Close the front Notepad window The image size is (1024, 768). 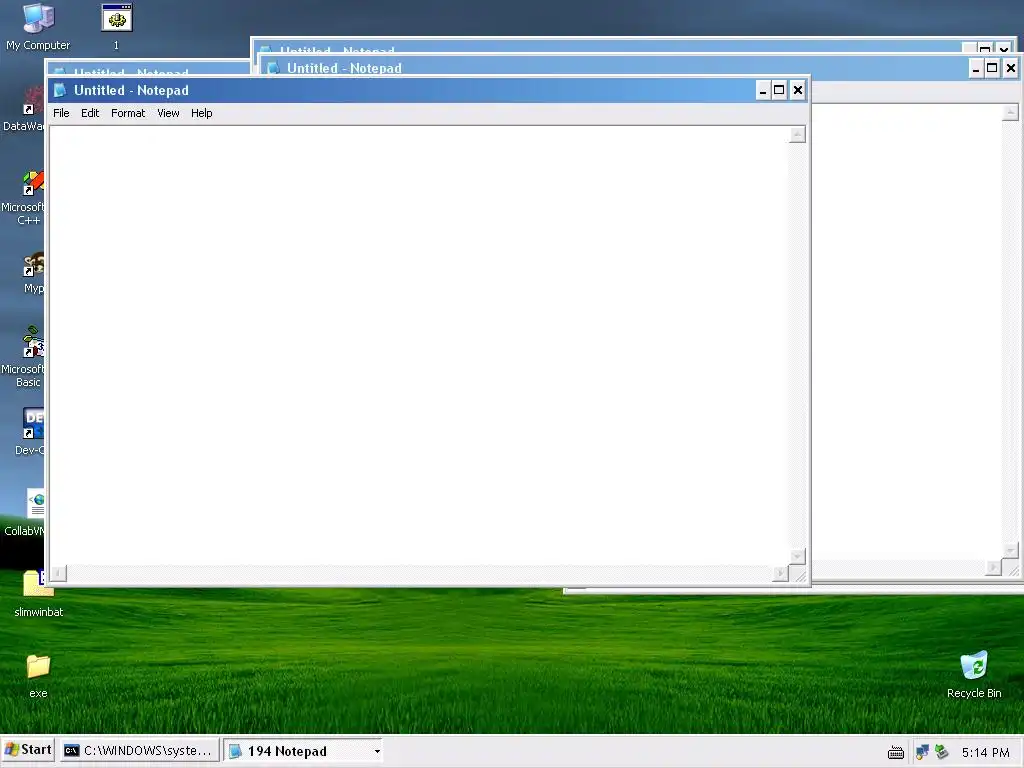(x=797, y=90)
